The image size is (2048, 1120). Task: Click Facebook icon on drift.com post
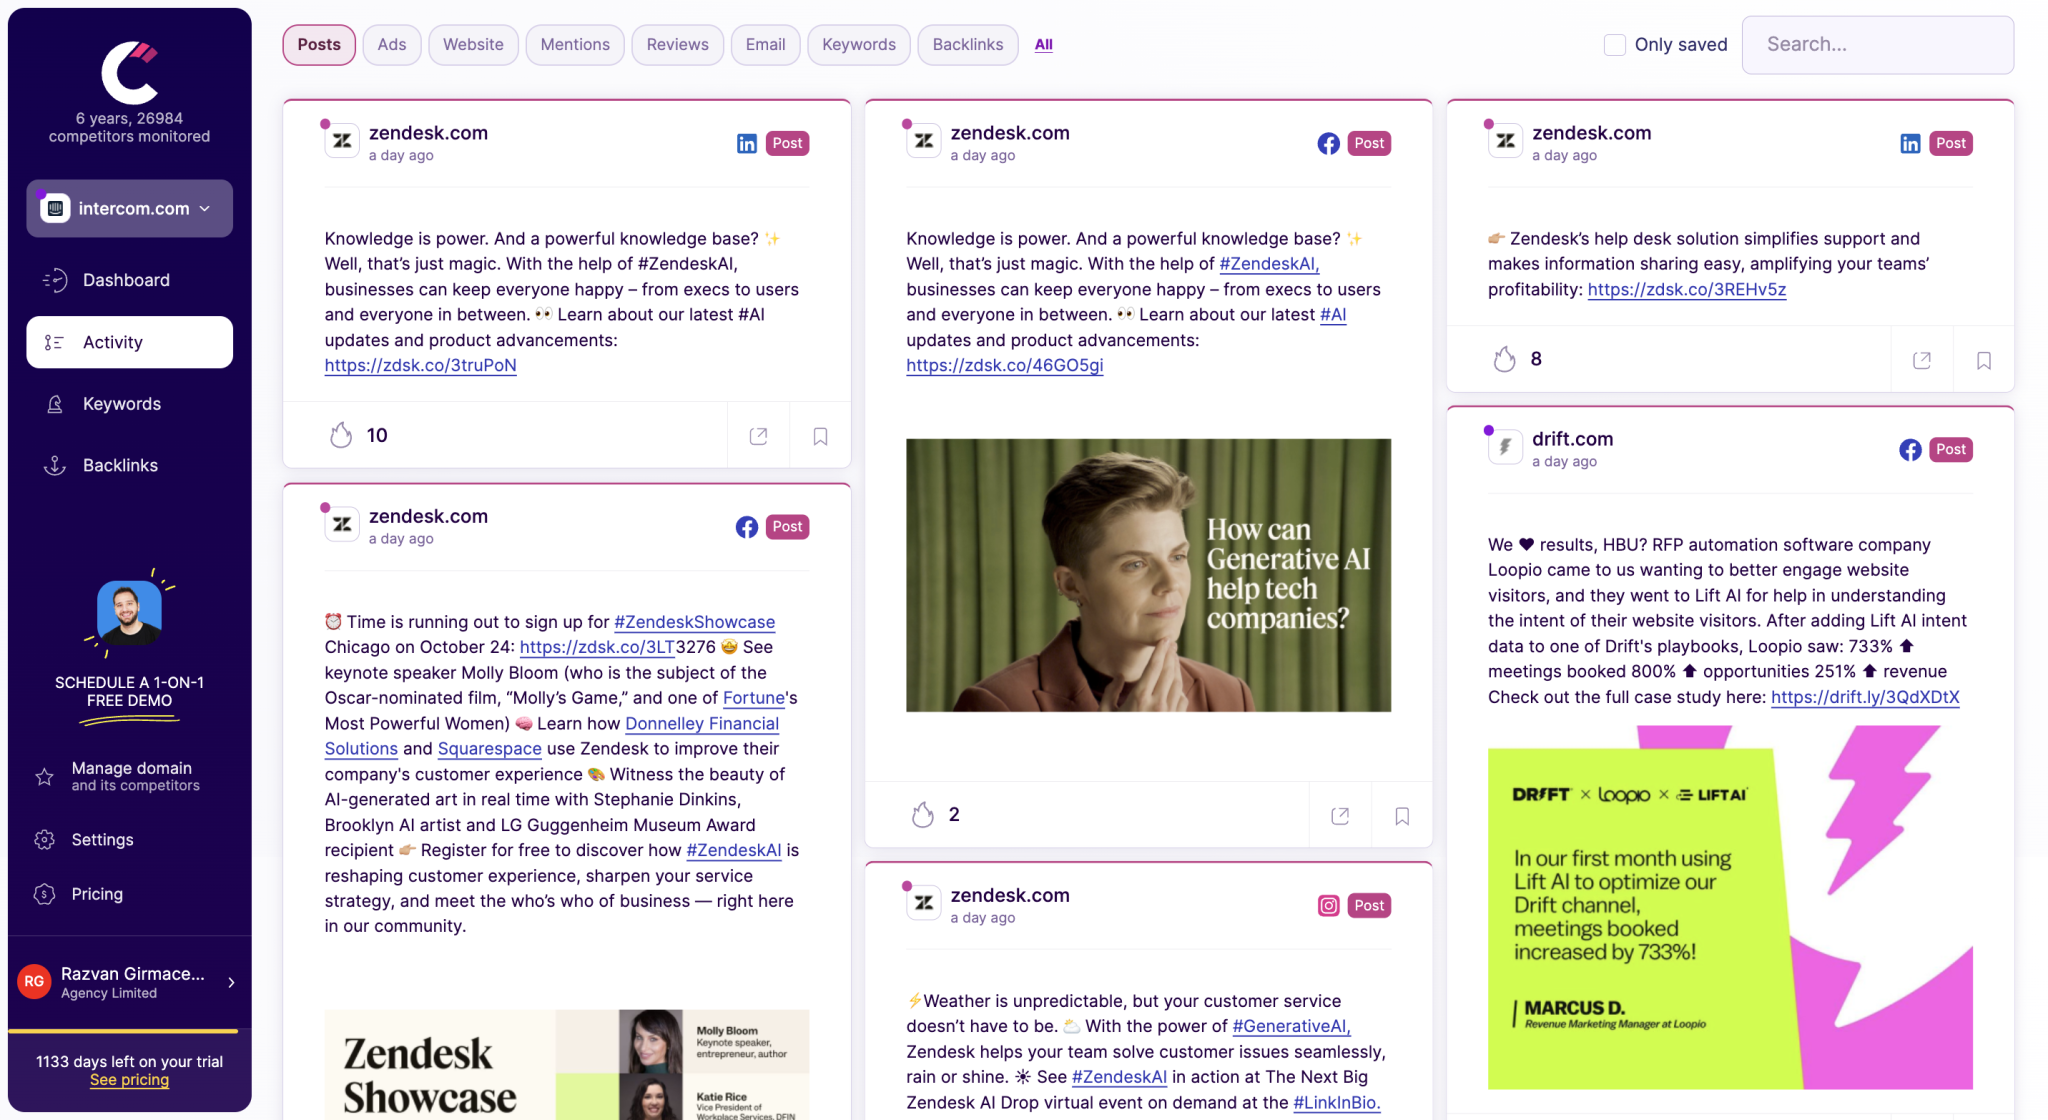point(1910,450)
